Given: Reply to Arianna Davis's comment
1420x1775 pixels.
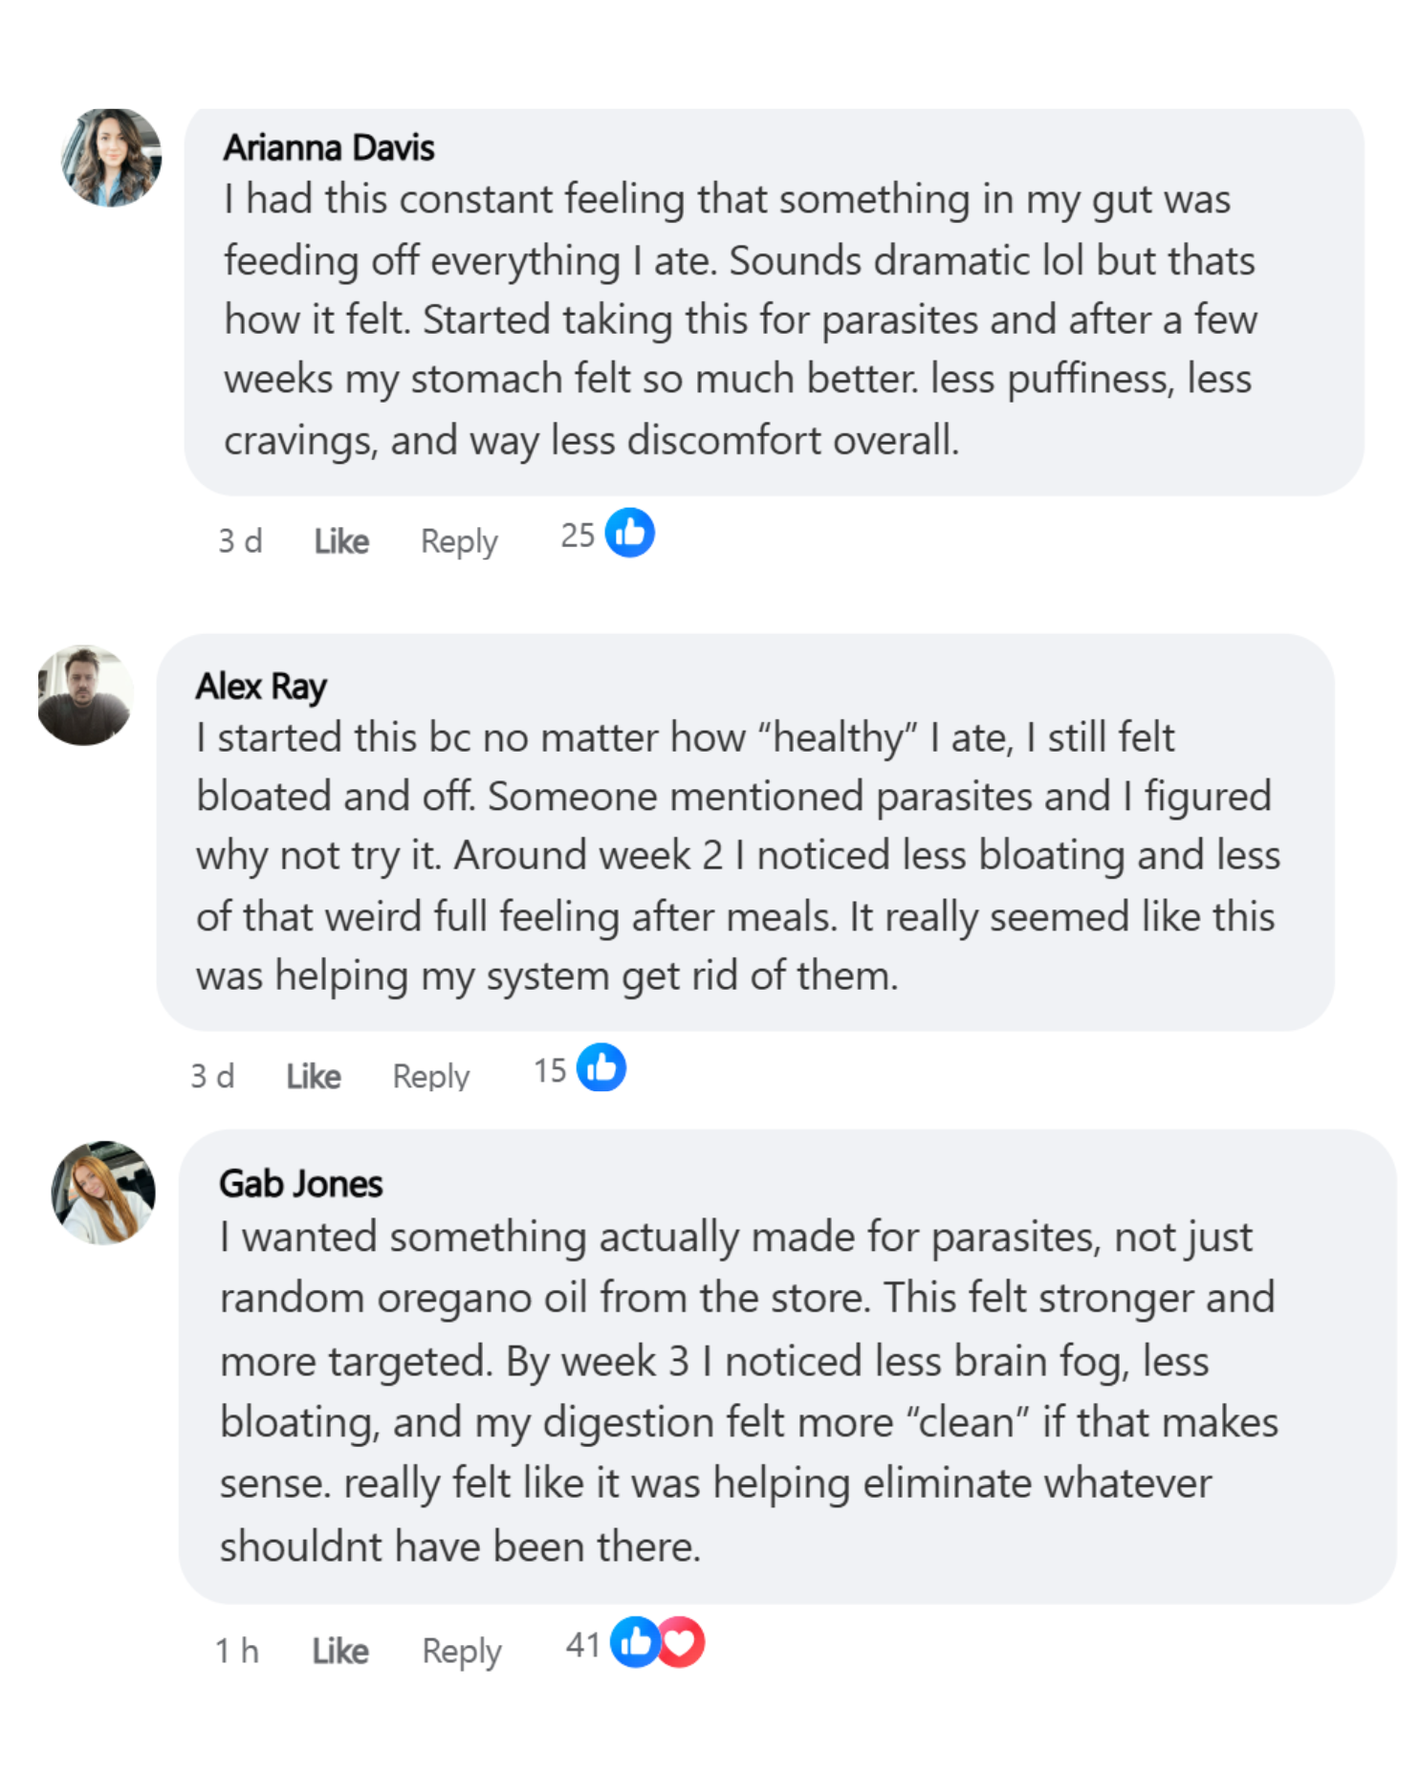Looking at the screenshot, I should pyautogui.click(x=459, y=542).
